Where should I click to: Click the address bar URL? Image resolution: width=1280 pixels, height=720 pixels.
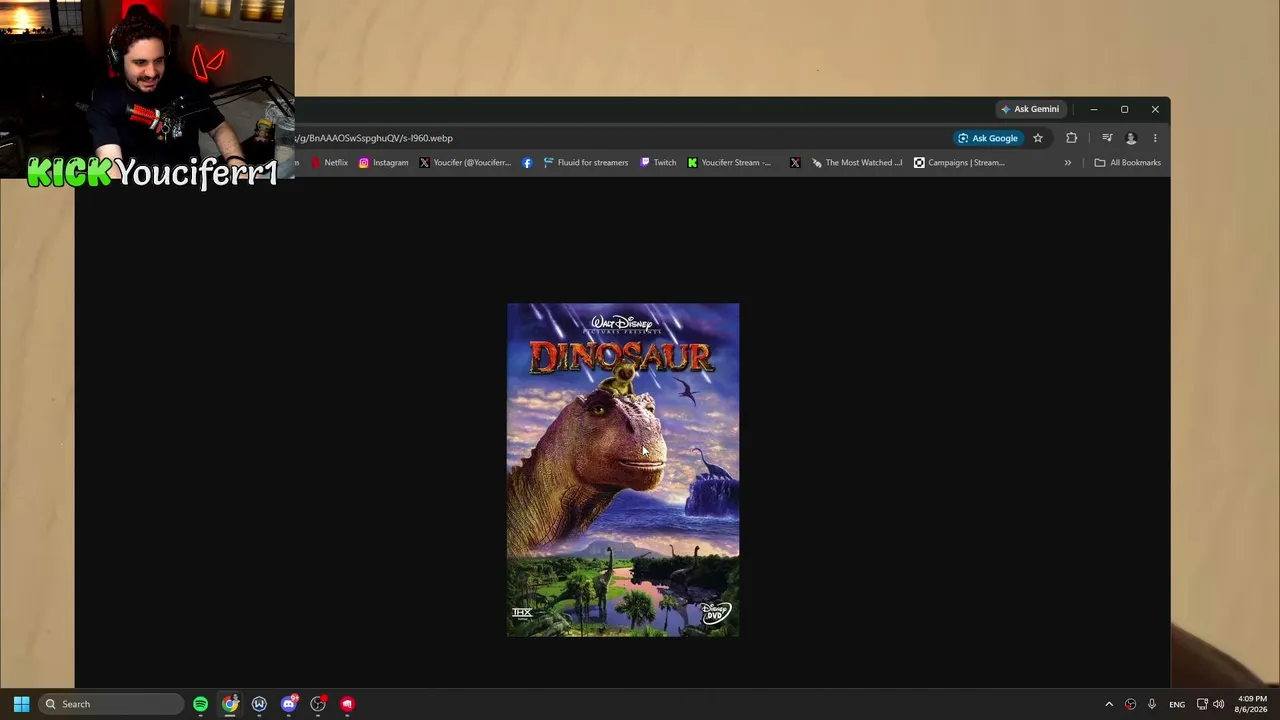click(374, 138)
